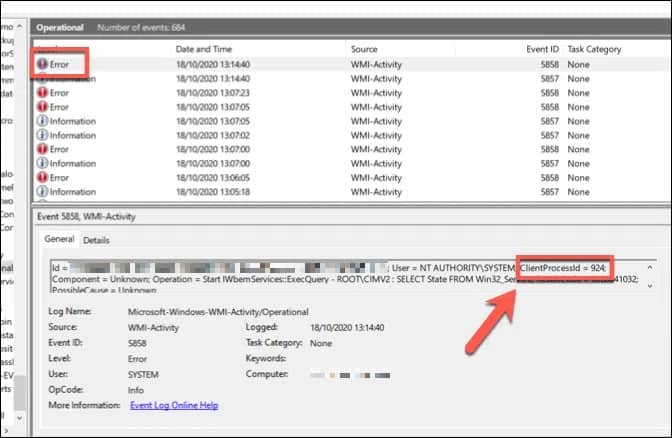Click the up arrow of event description scrollbar
Screen dimensions: 672x438
pyautogui.click(x=650, y=267)
